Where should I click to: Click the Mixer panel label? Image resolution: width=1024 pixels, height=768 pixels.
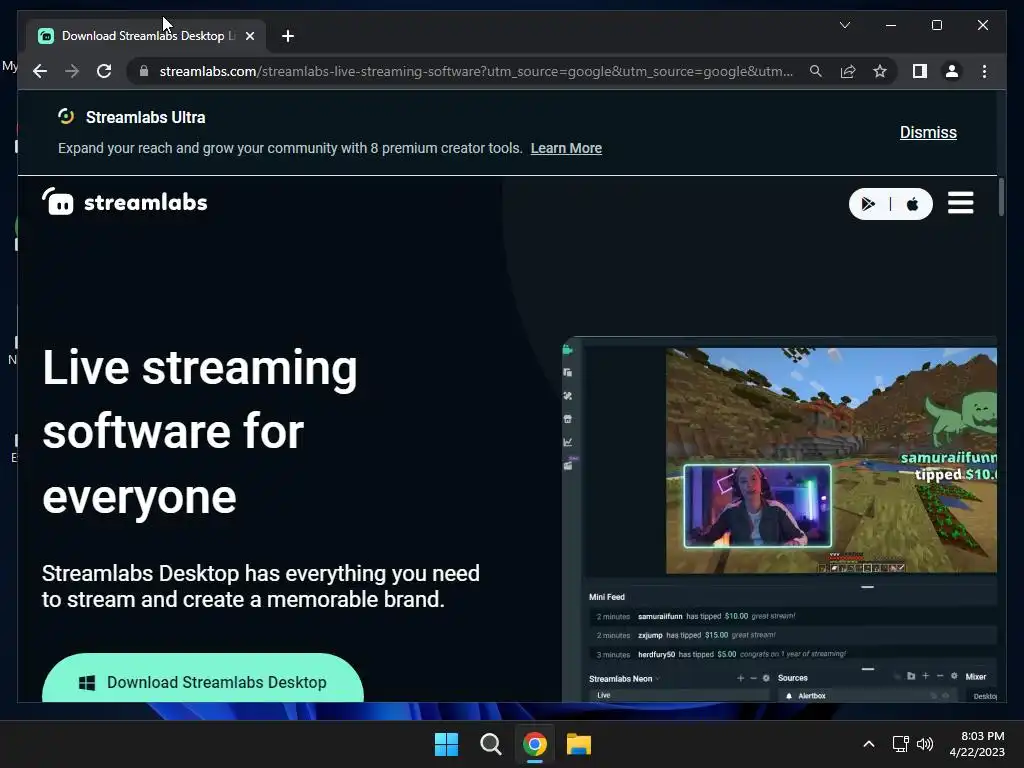pos(976,677)
